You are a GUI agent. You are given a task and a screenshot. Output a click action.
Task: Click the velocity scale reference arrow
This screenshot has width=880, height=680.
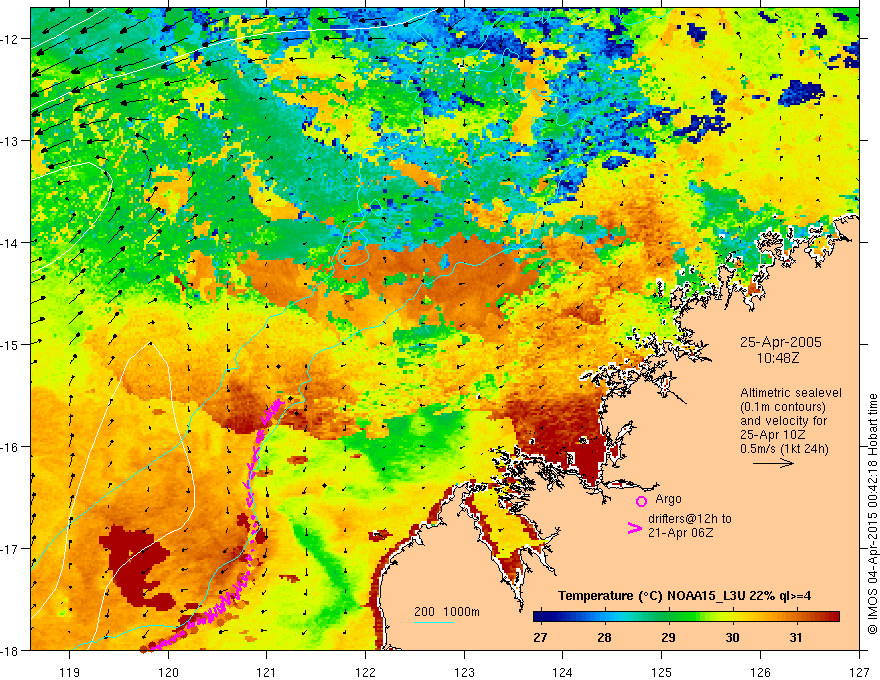coord(773,463)
